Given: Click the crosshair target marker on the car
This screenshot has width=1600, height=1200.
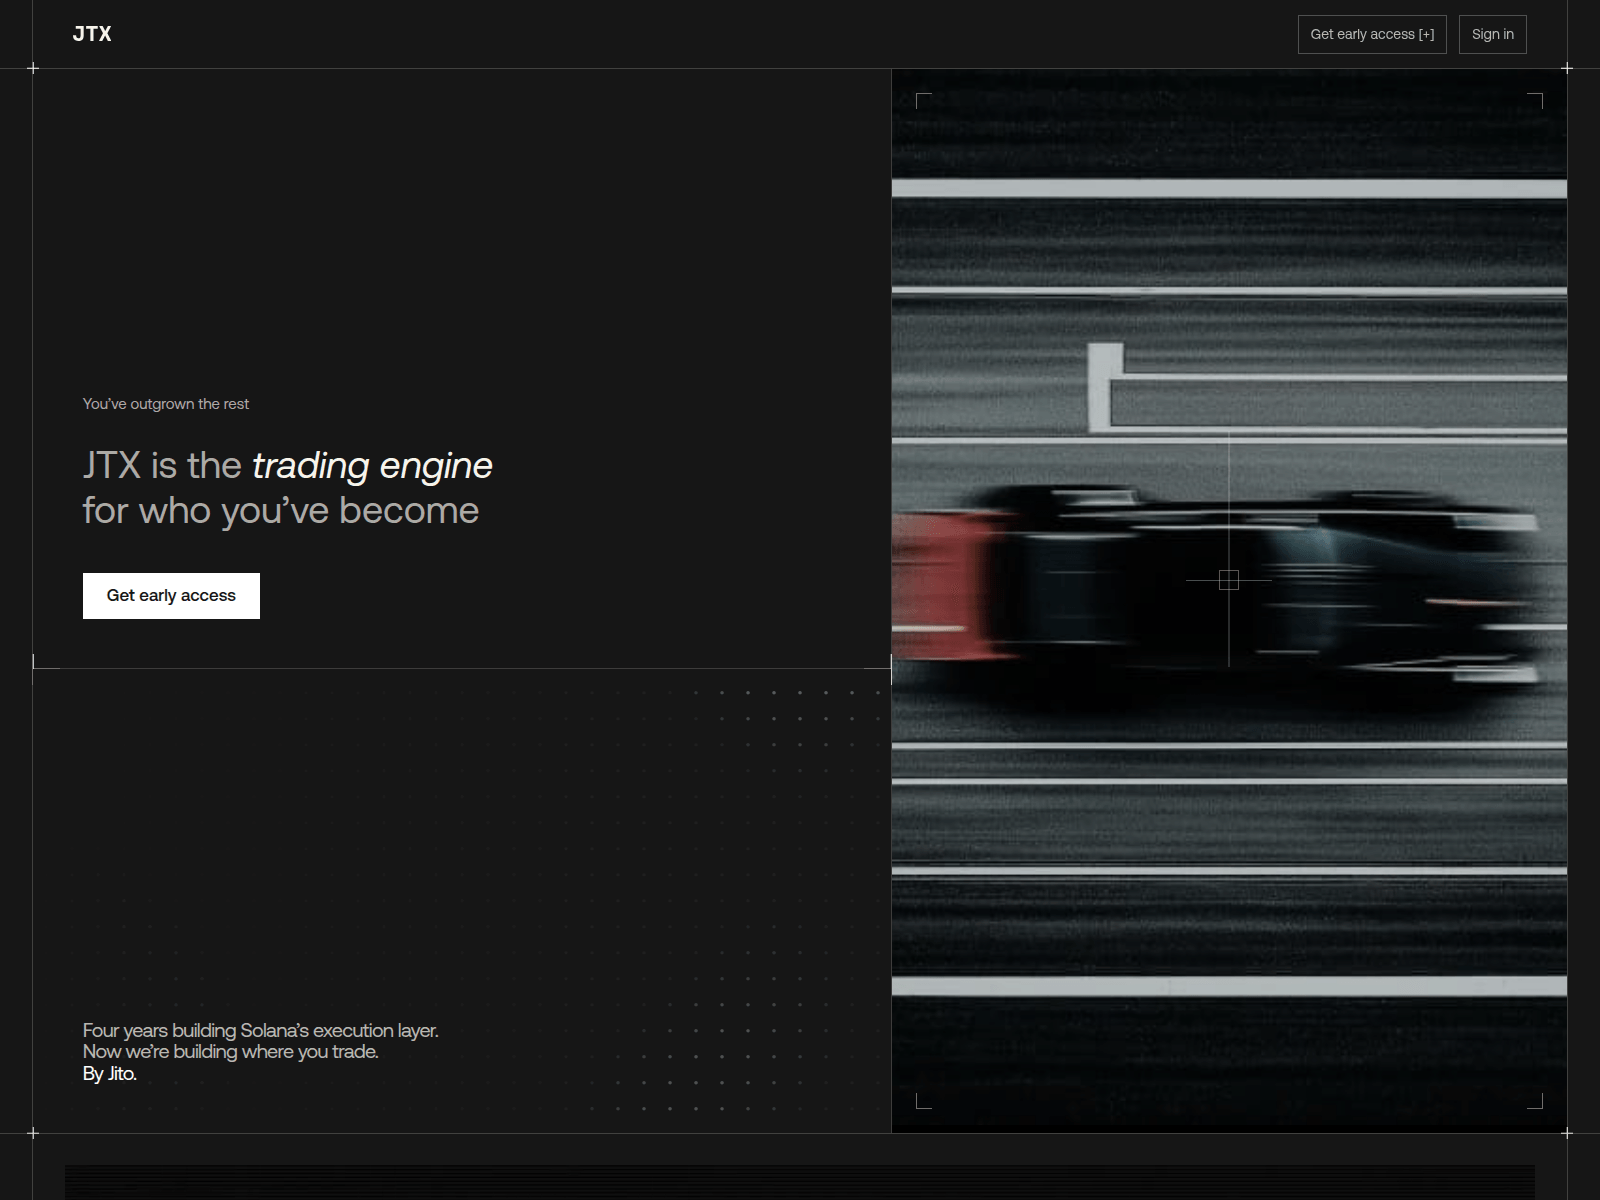Looking at the screenshot, I should [x=1229, y=580].
